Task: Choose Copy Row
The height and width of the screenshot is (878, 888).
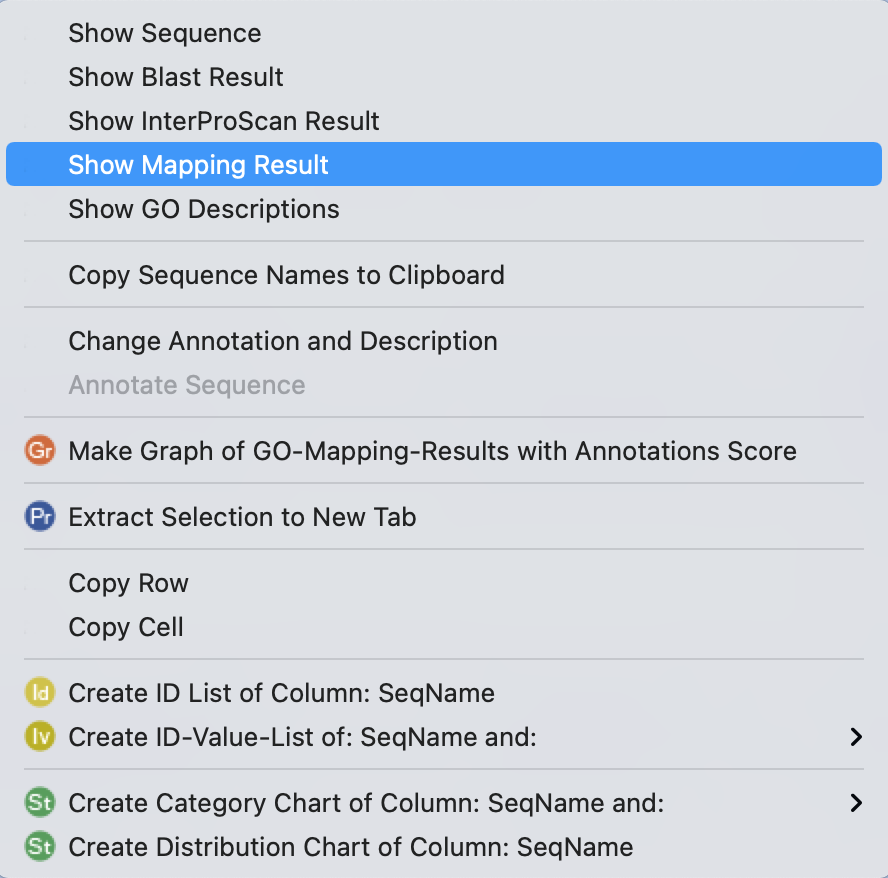Action: coord(128,583)
